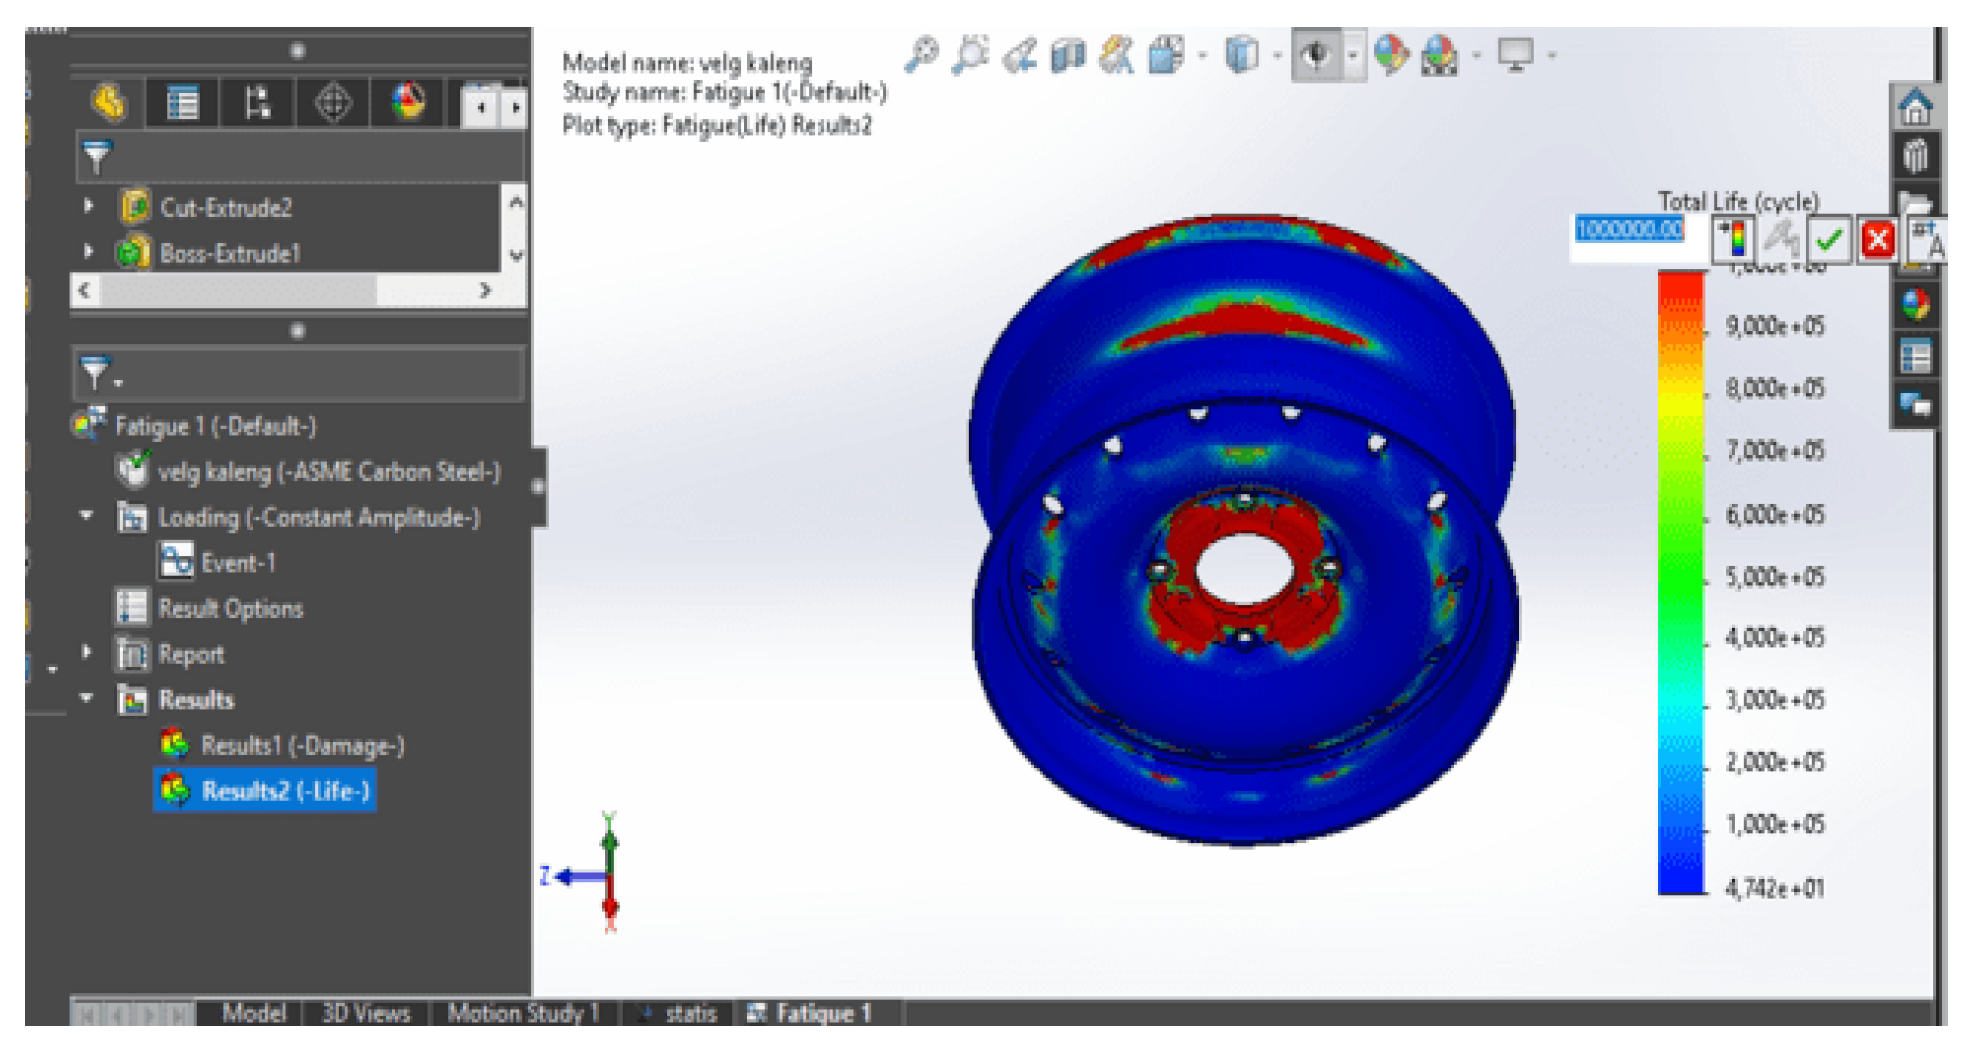Open the PropertyManager tab icon
This screenshot has height=1056, width=1967.
click(182, 103)
